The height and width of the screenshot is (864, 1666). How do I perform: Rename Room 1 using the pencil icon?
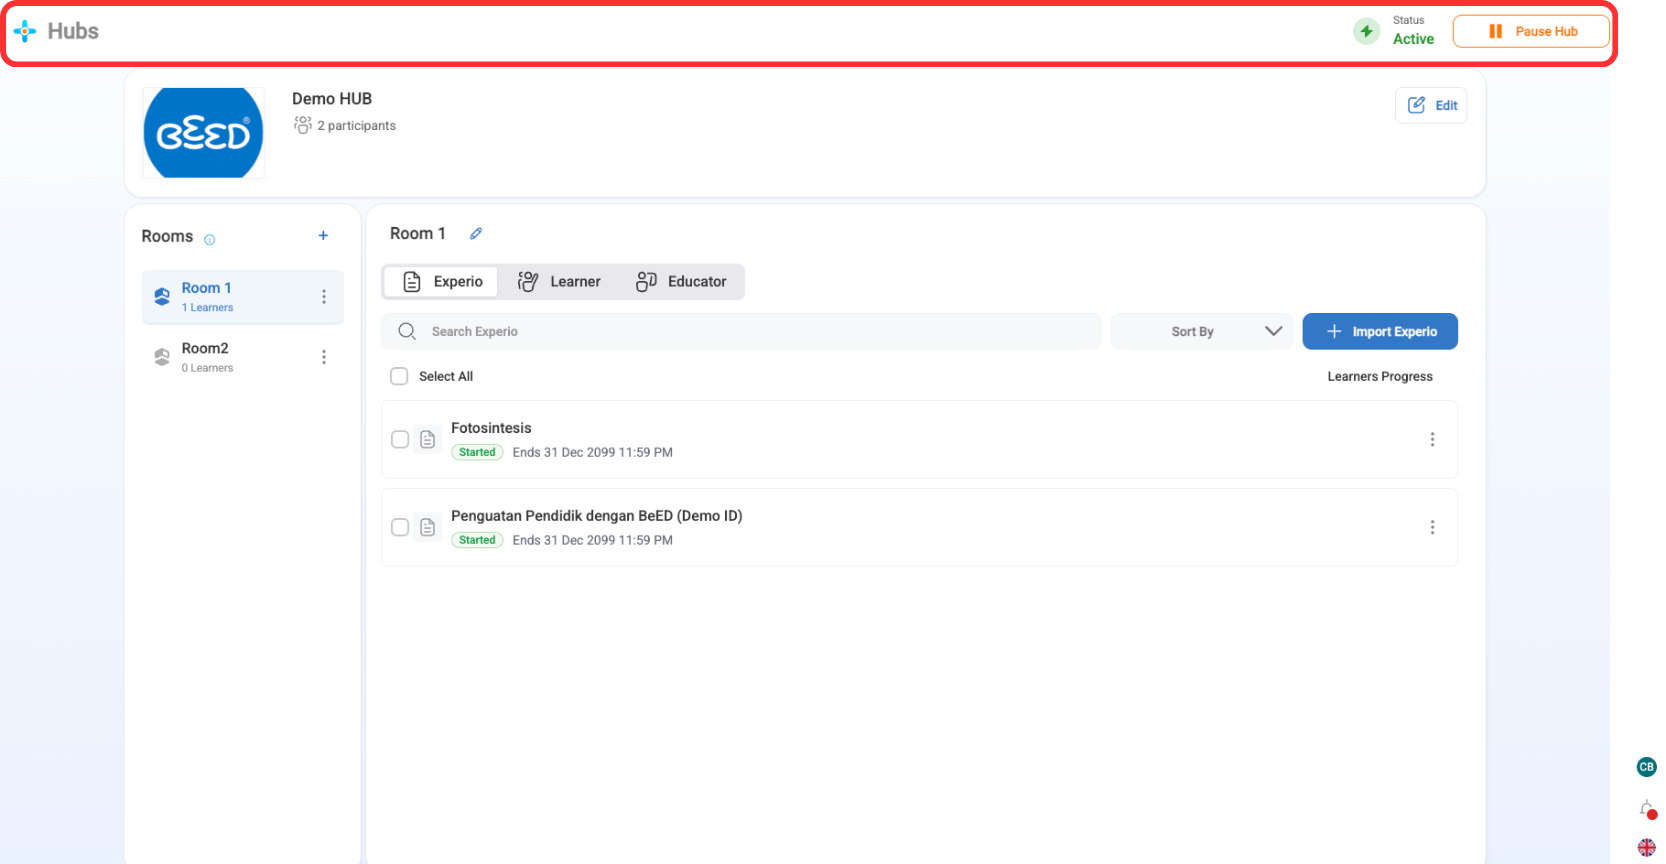pos(476,233)
